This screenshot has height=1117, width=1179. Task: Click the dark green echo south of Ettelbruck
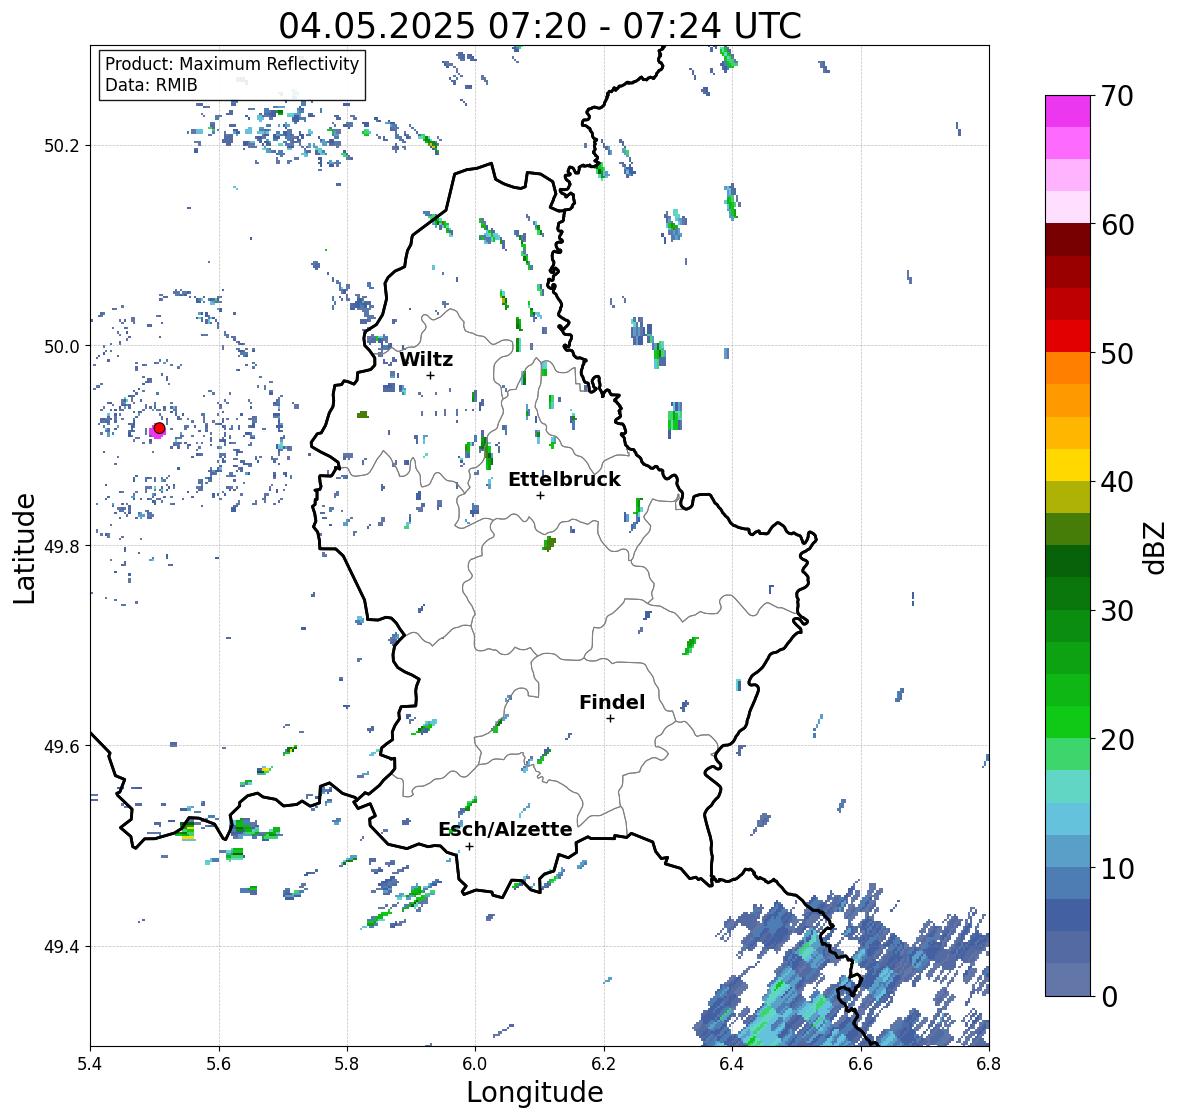click(549, 543)
